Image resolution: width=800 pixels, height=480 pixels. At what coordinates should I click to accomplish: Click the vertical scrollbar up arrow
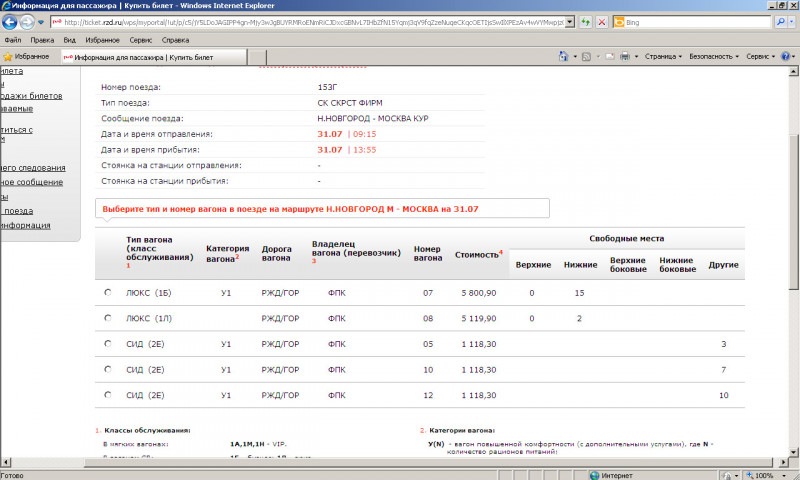[x=793, y=71]
